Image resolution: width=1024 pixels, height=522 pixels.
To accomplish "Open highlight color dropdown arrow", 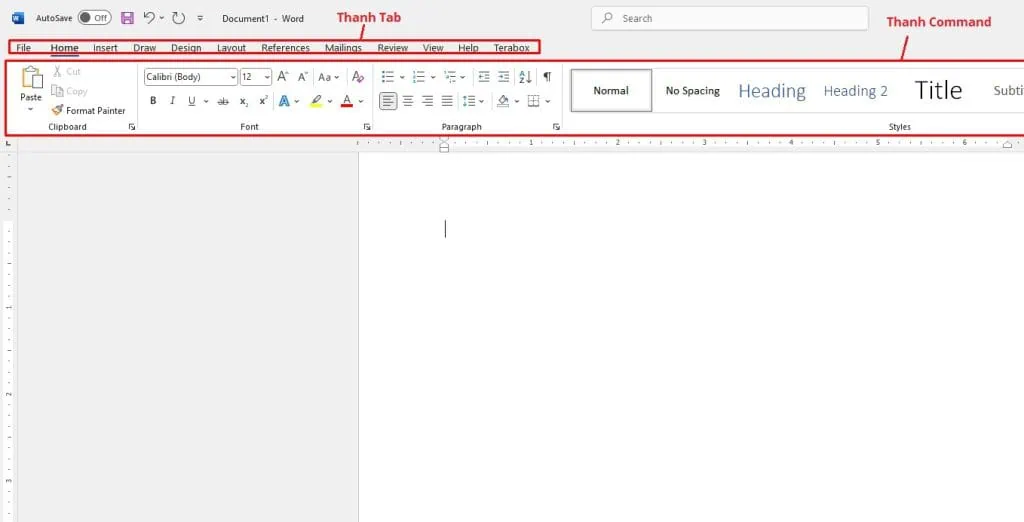I will tap(330, 101).
